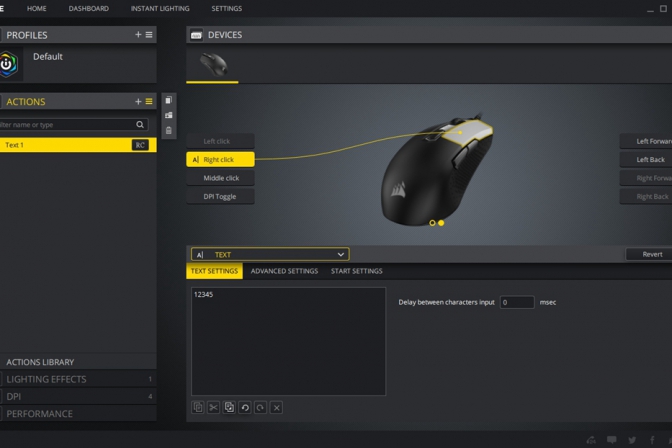Select the mouse device thumbnail

click(x=213, y=64)
